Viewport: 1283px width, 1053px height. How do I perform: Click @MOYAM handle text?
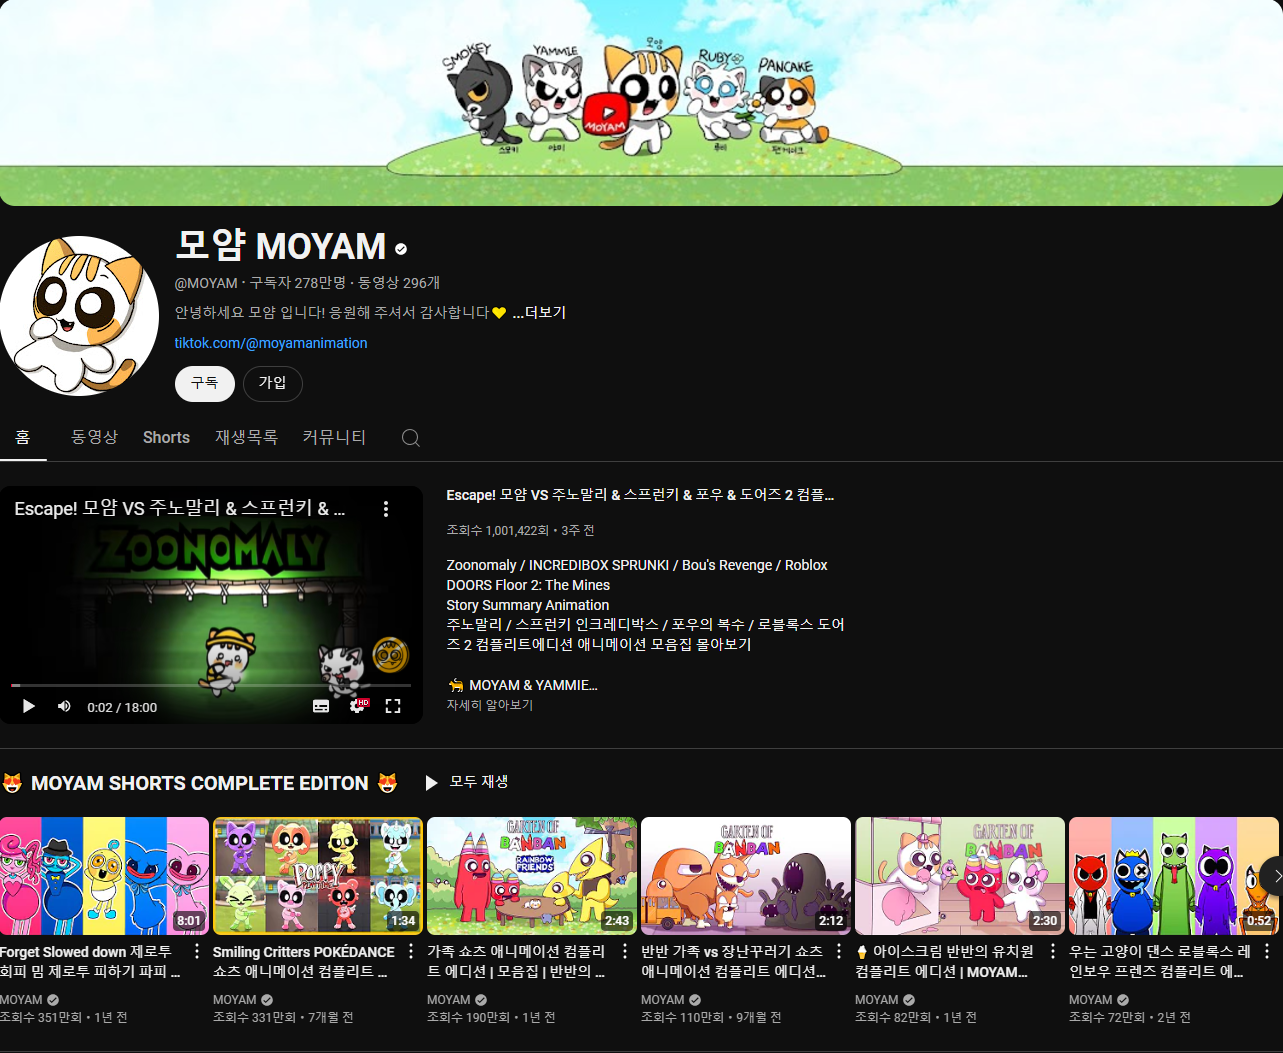click(x=206, y=283)
